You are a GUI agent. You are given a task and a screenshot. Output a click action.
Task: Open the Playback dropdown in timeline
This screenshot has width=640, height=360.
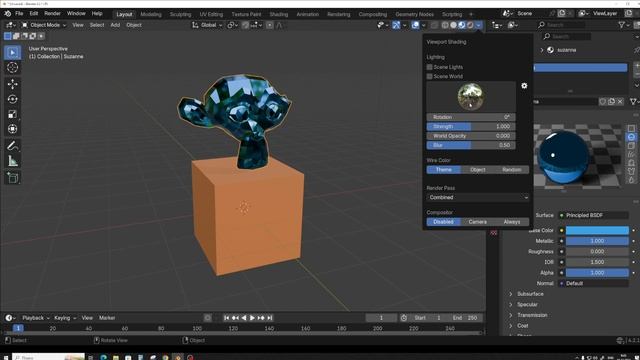tap(36, 318)
